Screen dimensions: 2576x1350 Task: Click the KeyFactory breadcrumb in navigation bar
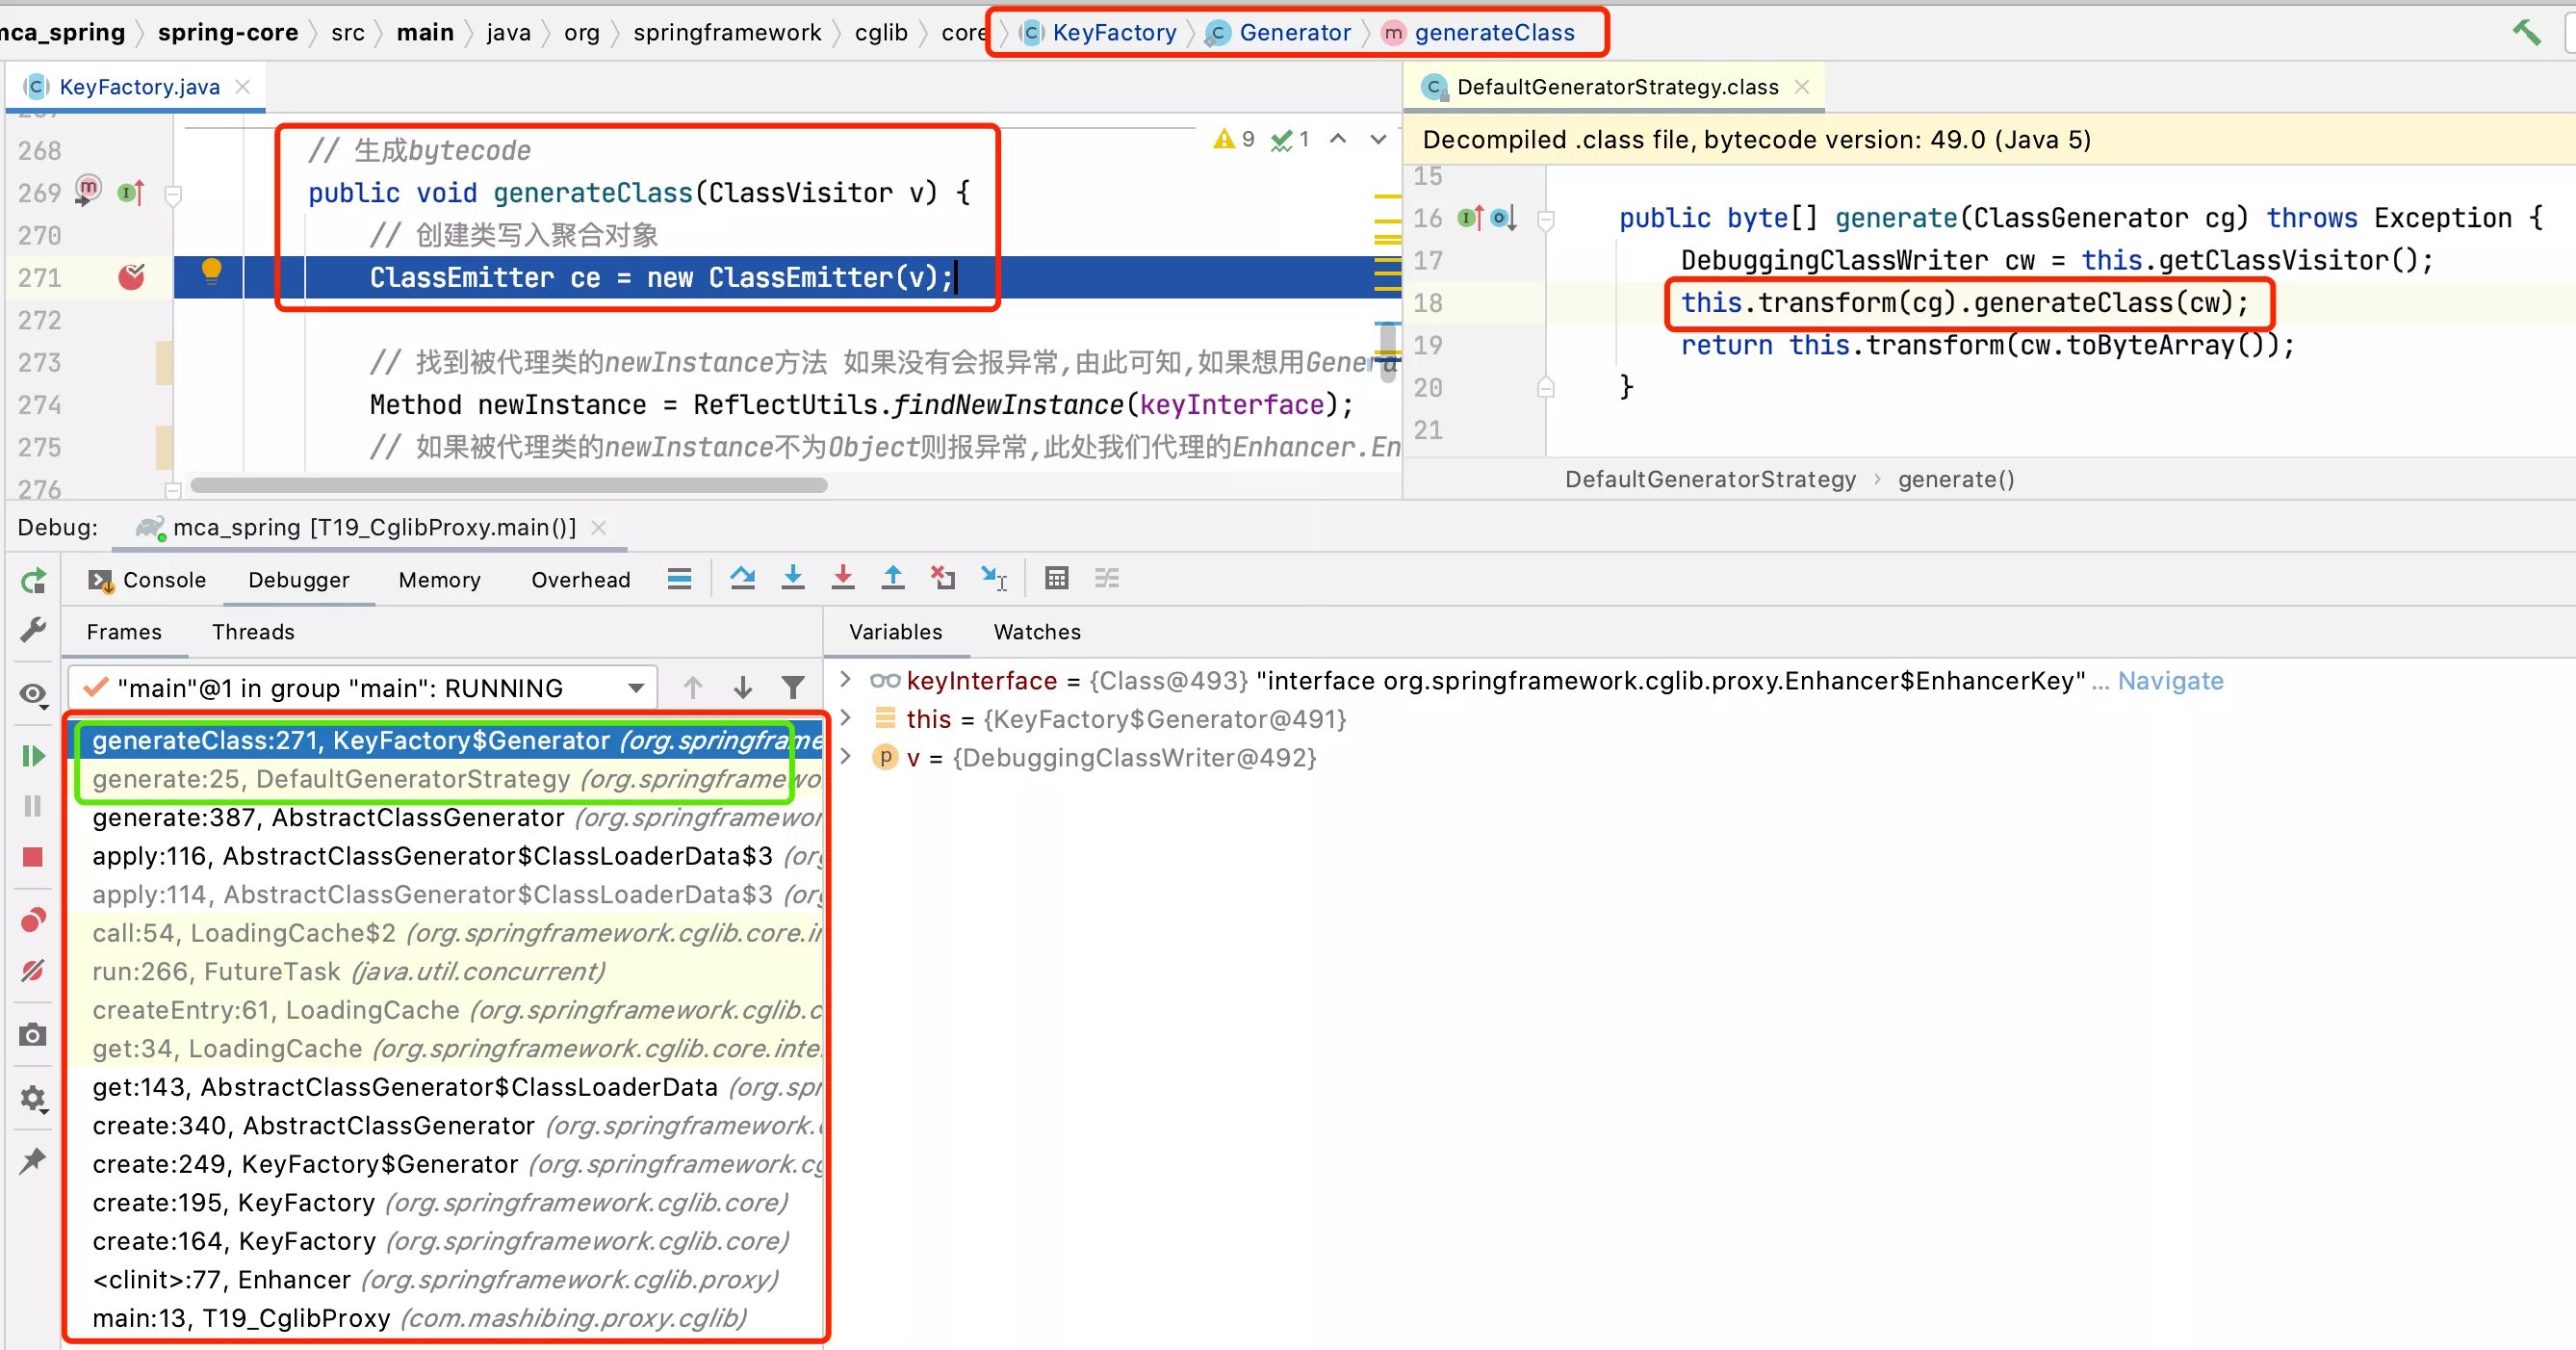[1100, 32]
